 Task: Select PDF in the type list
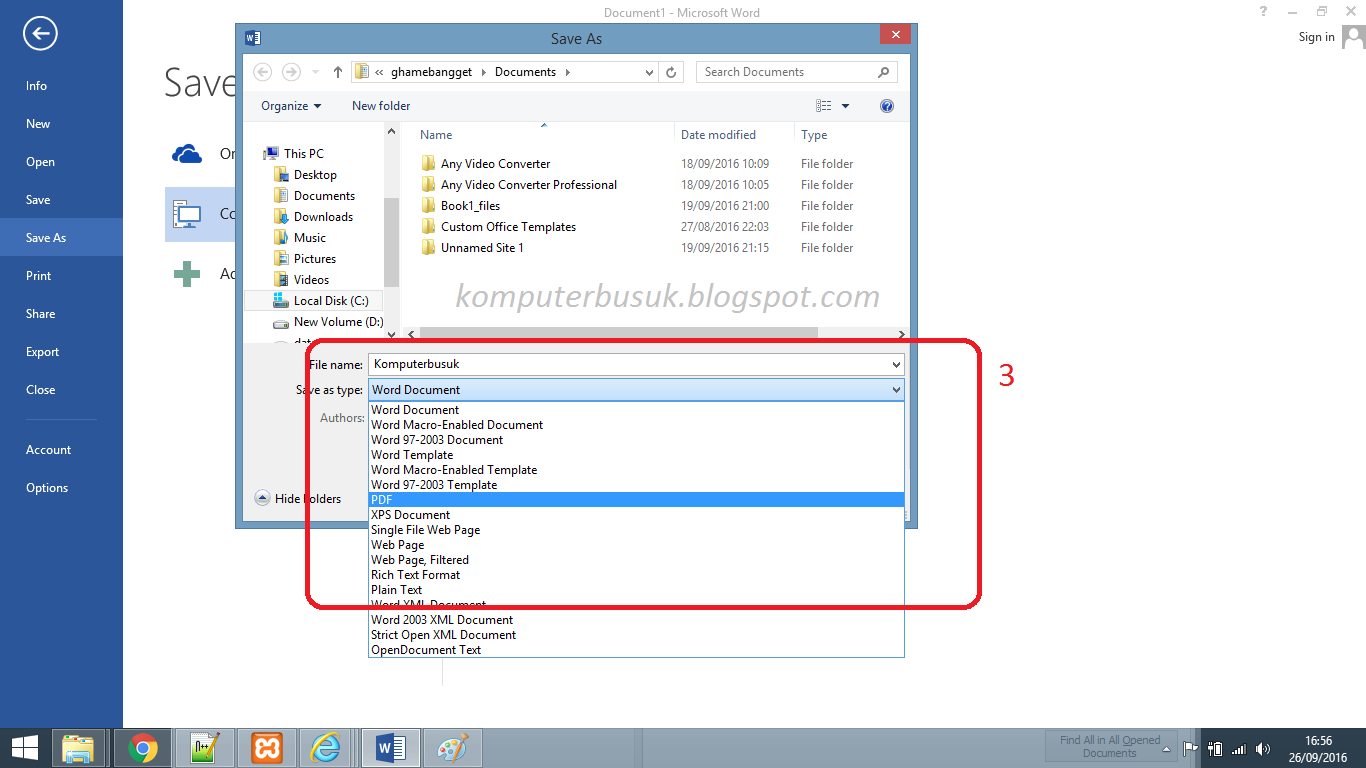click(x=636, y=500)
